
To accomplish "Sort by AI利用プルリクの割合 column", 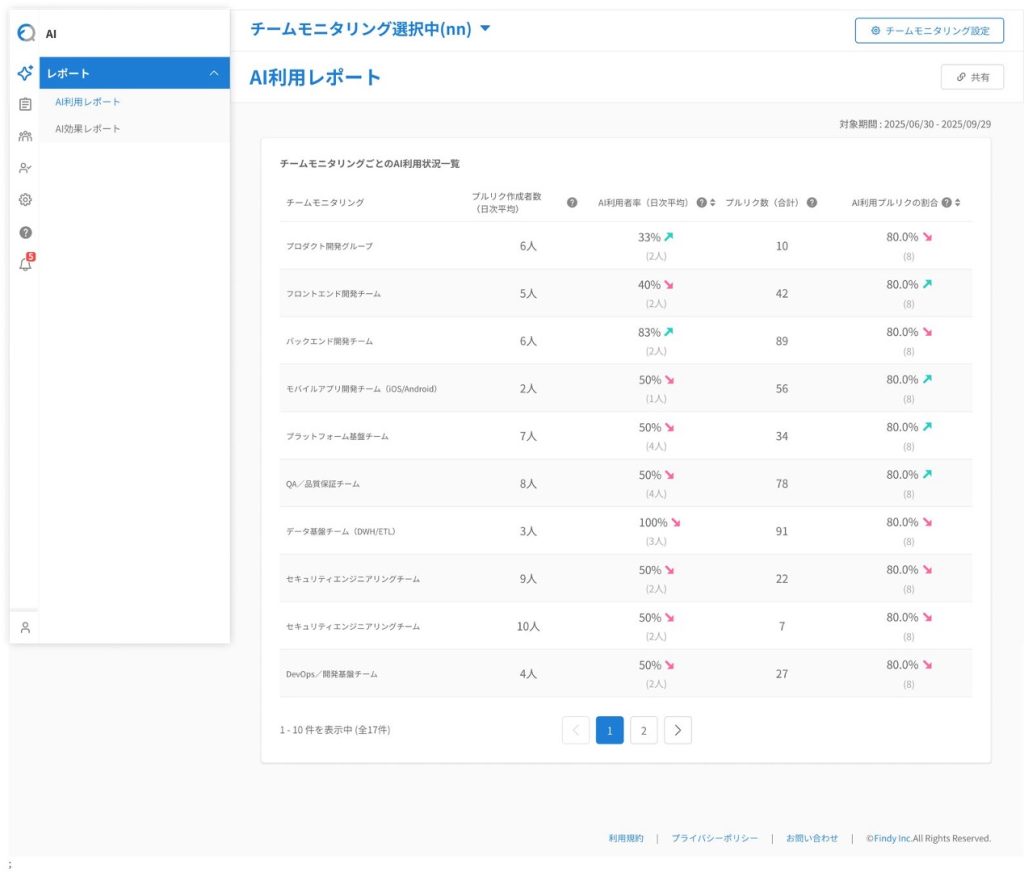I will [x=958, y=202].
